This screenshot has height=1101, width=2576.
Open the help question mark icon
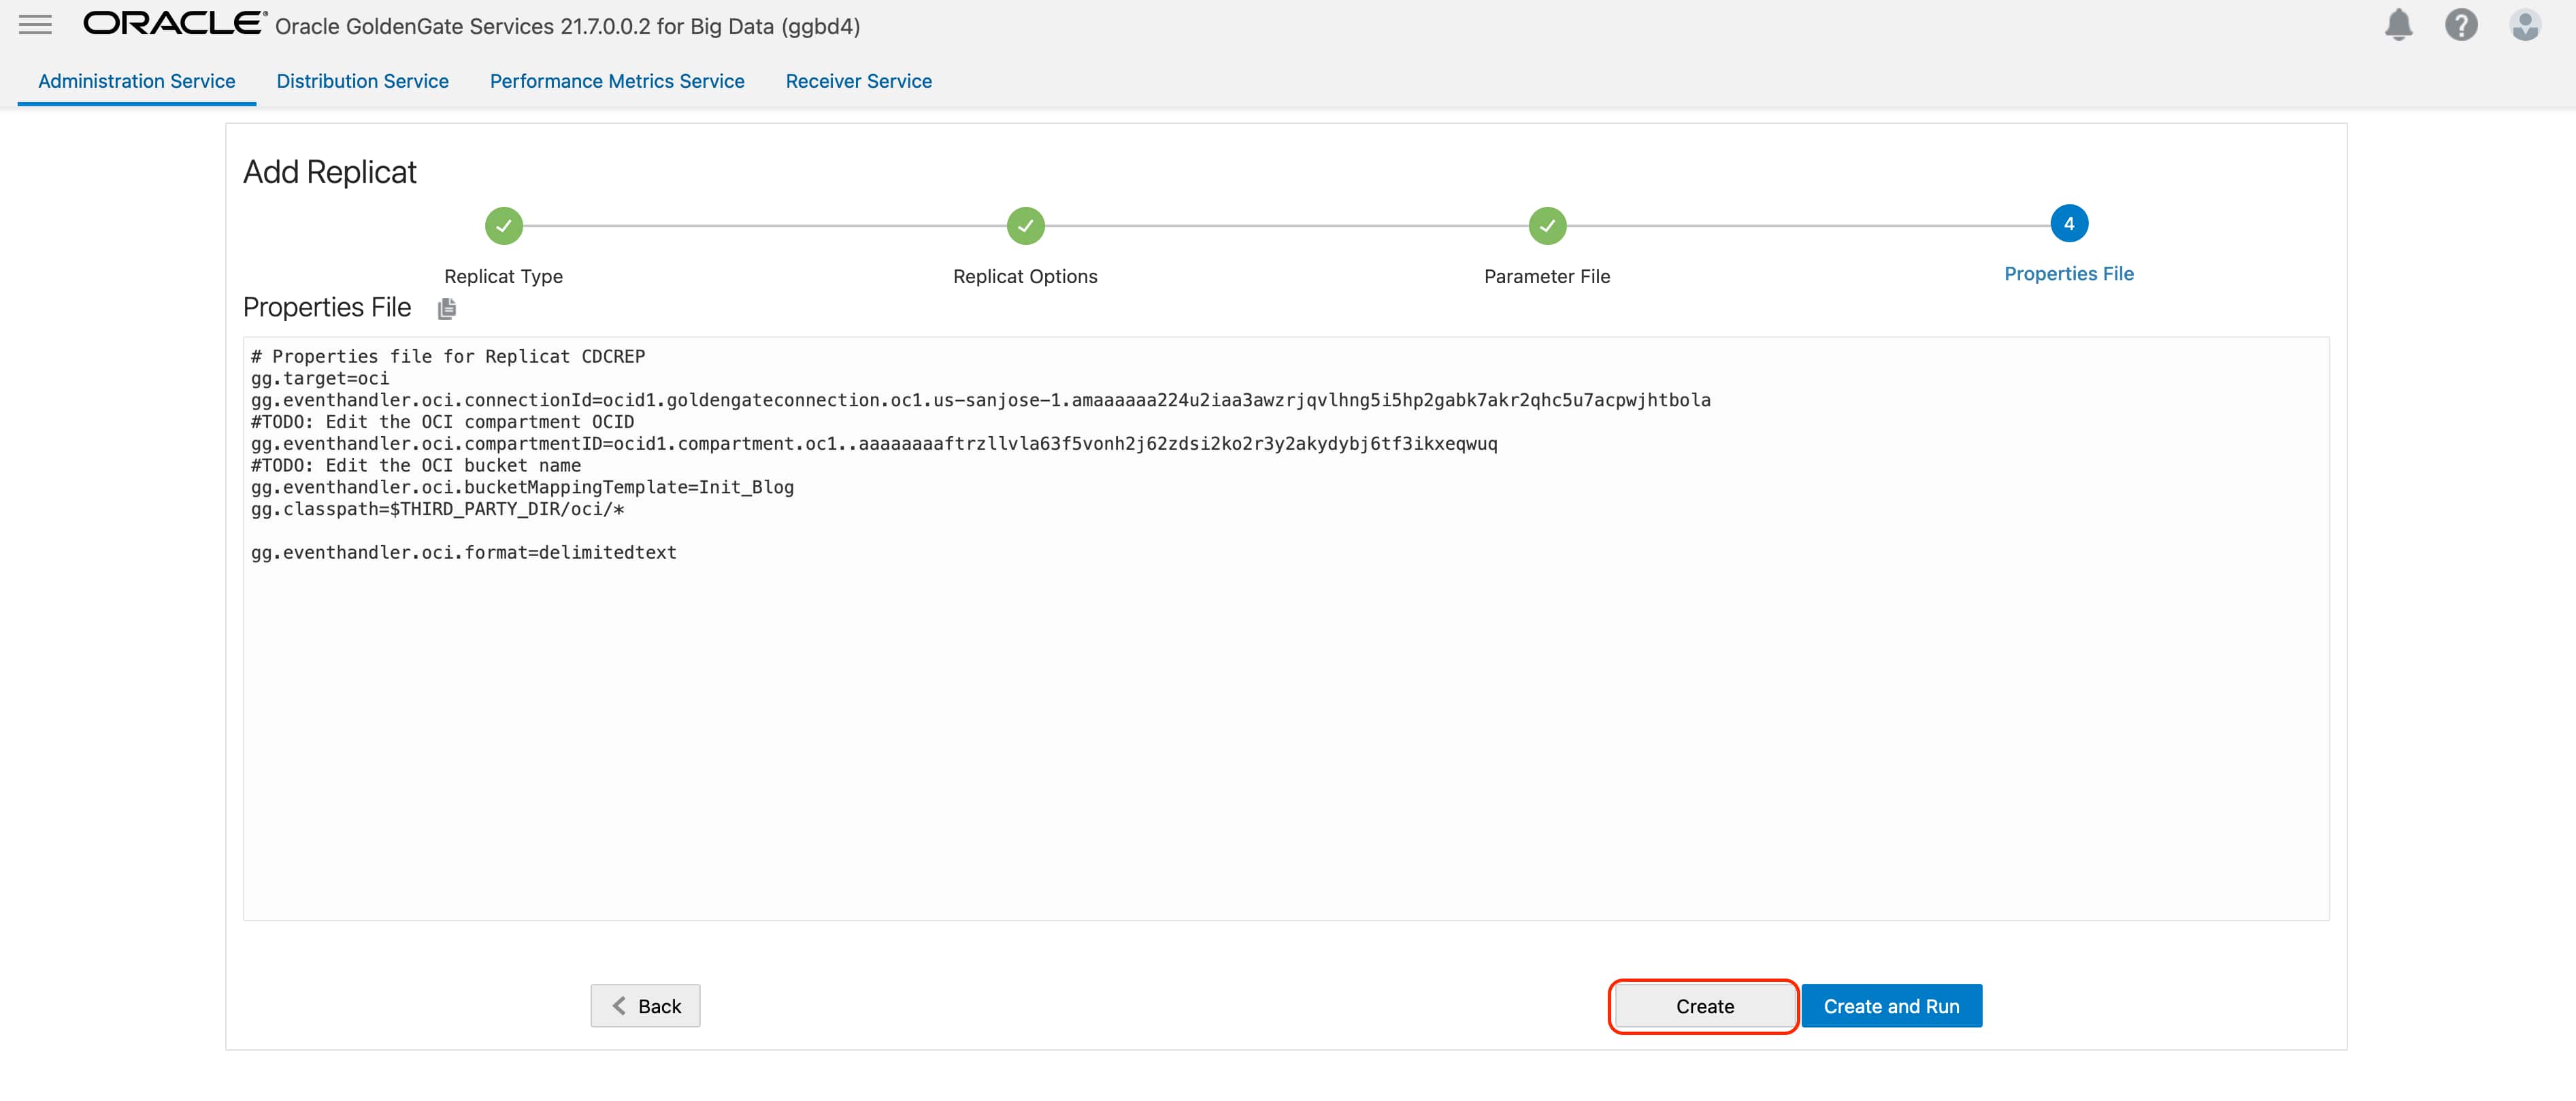pos(2461,25)
